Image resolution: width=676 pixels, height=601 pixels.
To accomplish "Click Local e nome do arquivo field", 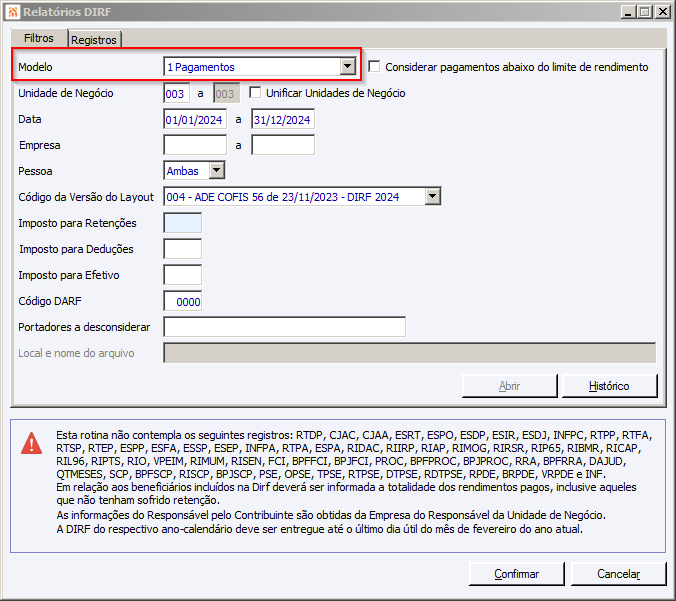I will [x=410, y=353].
